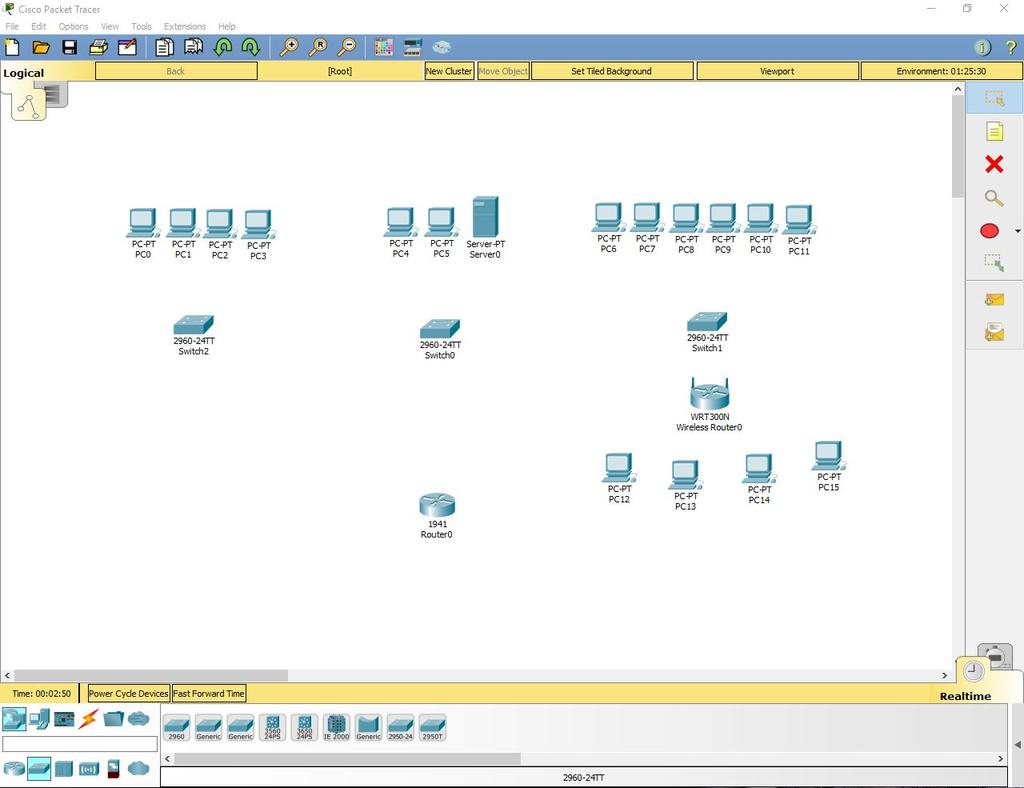The height and width of the screenshot is (788, 1024).
Task: Click the Copy icon in the toolbar
Action: coord(164,47)
